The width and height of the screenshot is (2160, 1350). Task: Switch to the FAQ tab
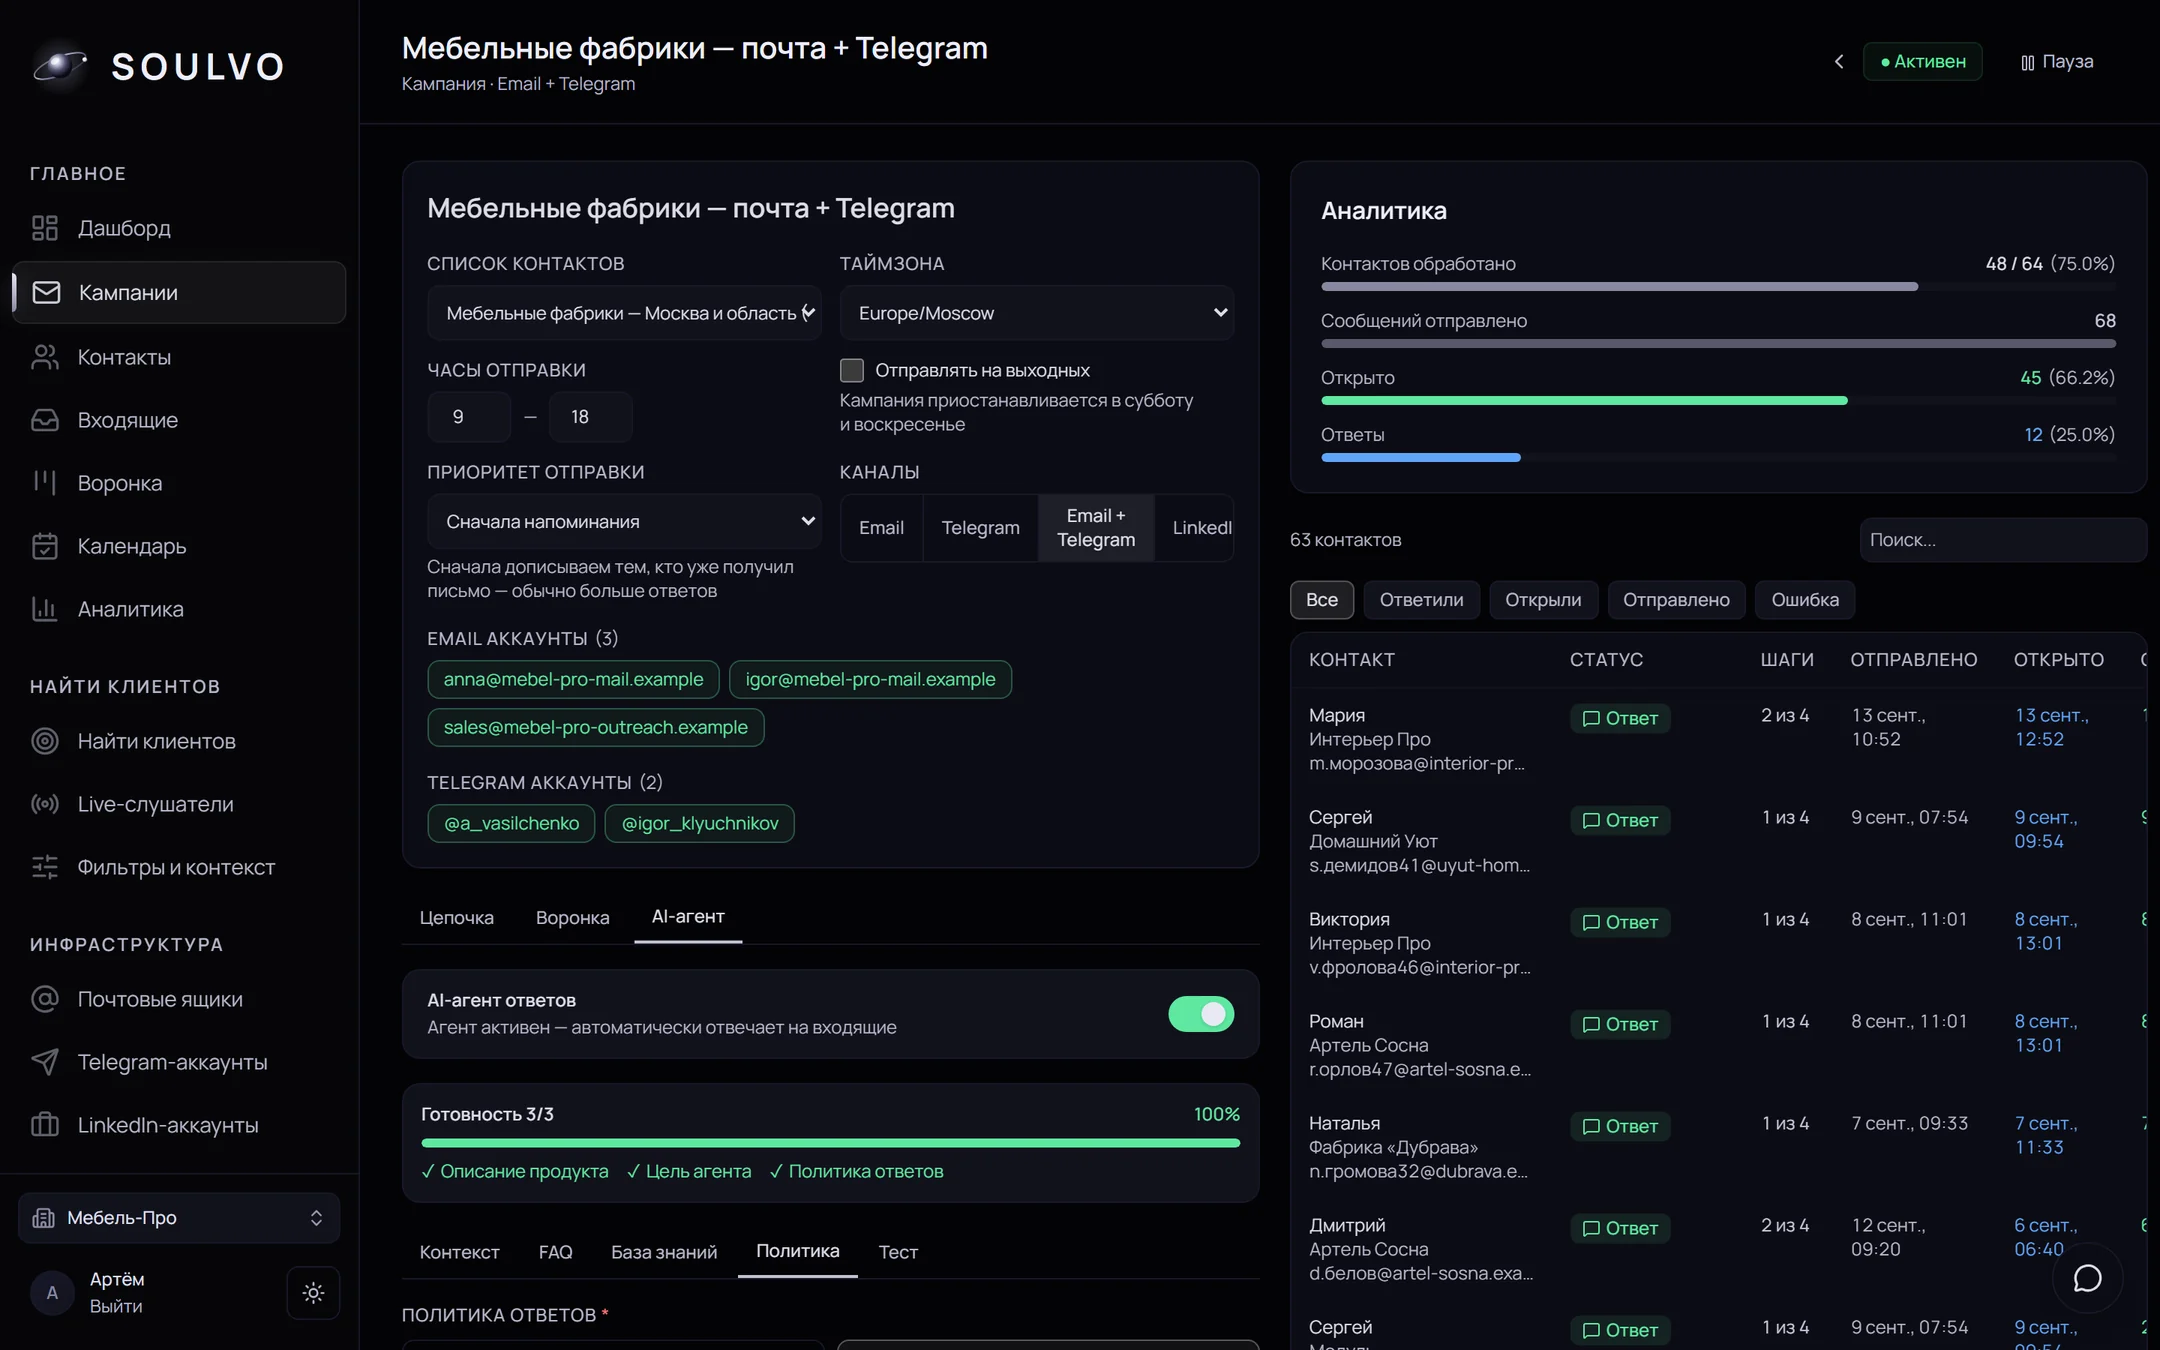point(556,1252)
